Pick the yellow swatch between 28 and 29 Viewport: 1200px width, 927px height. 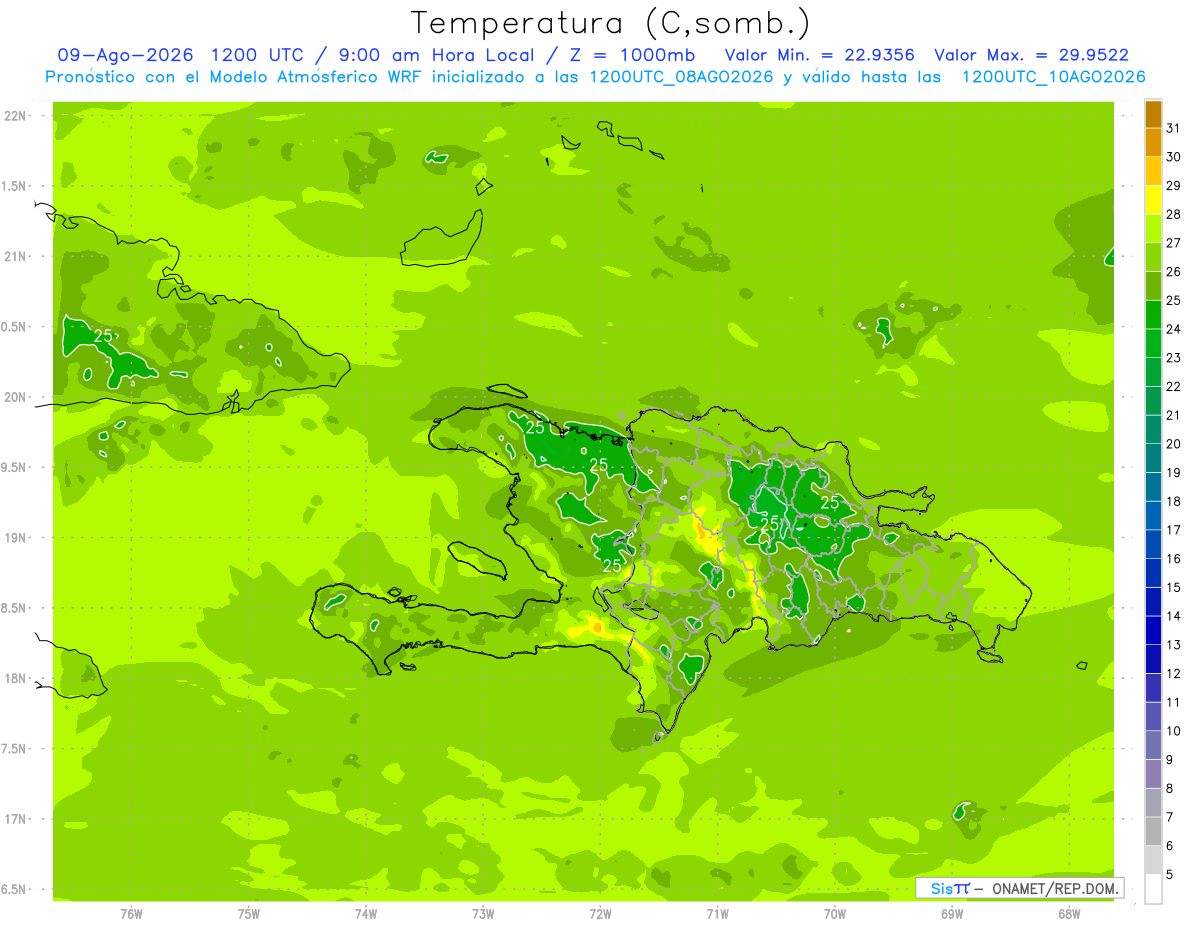pyautogui.click(x=1153, y=200)
